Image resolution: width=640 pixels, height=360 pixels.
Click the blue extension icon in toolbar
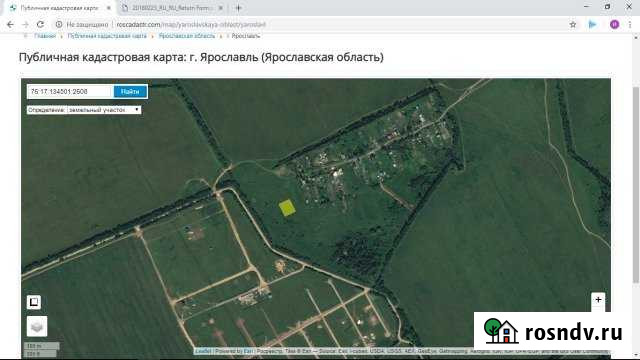coord(592,24)
